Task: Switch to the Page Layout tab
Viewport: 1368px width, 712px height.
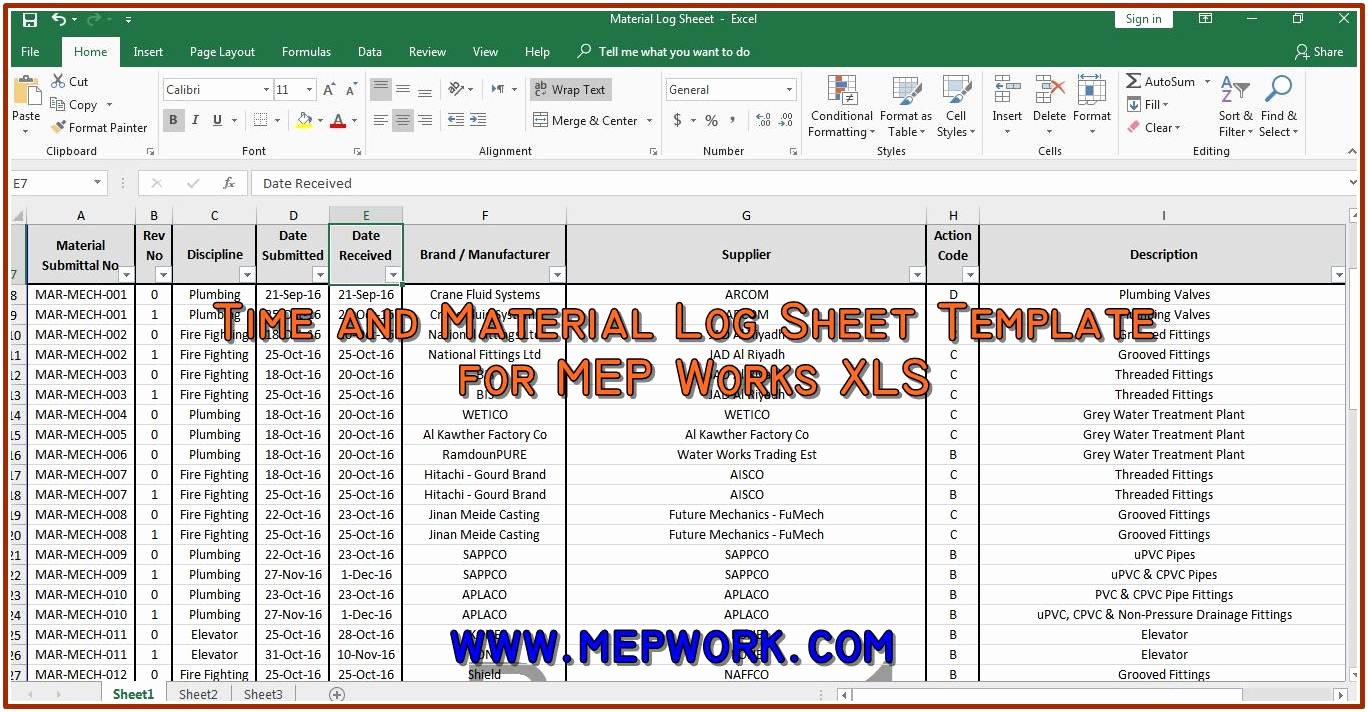Action: tap(222, 52)
